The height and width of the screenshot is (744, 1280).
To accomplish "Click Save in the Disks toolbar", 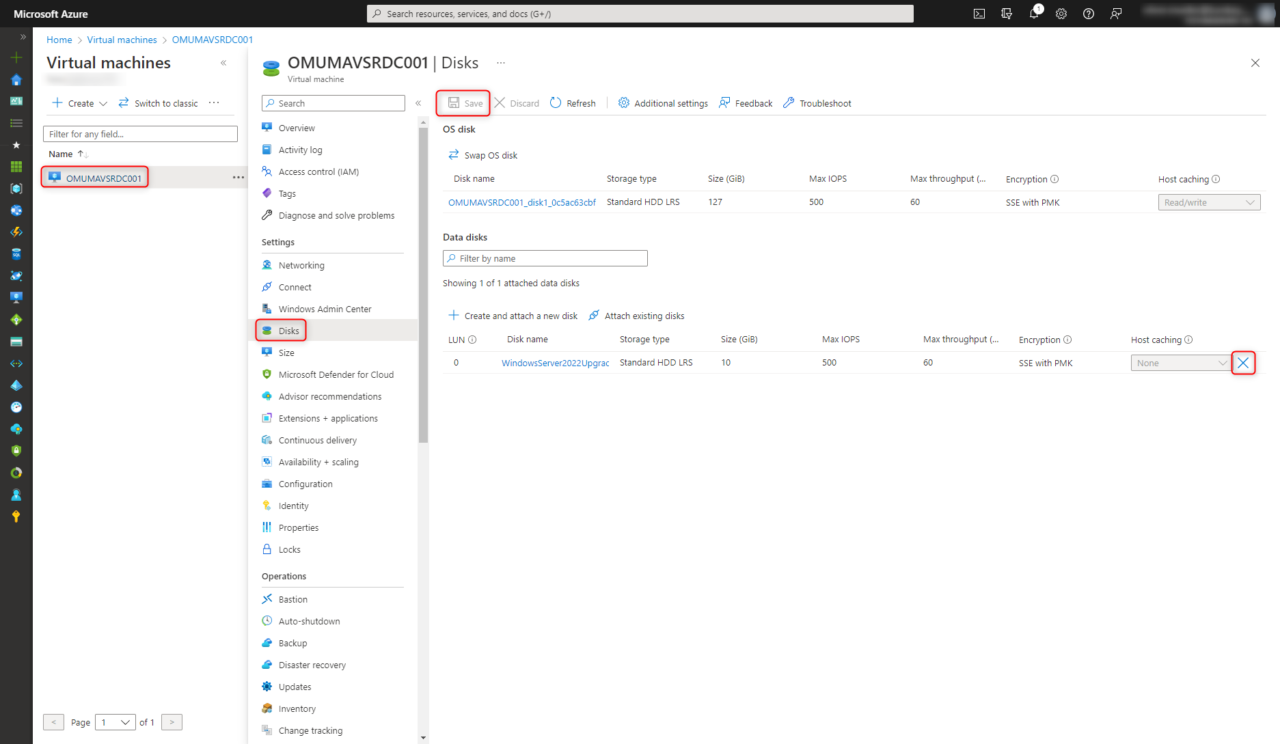I will [464, 103].
